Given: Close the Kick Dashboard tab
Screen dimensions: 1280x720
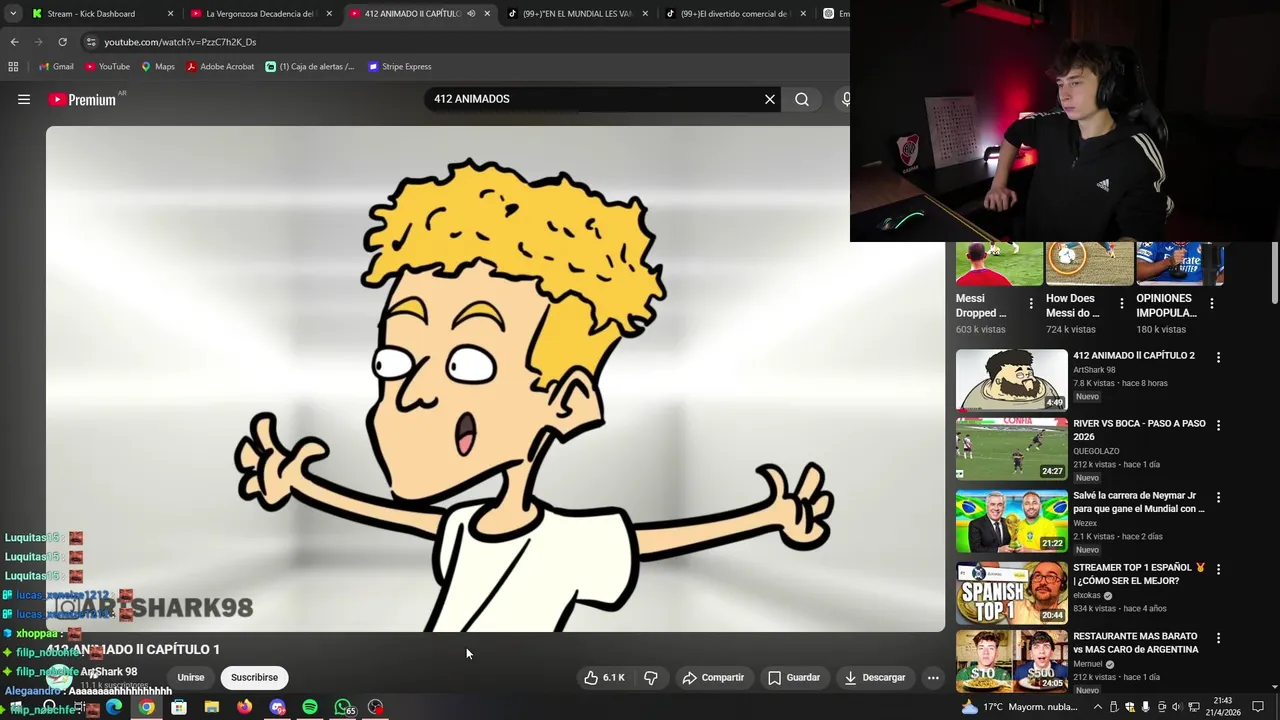Looking at the screenshot, I should [170, 14].
